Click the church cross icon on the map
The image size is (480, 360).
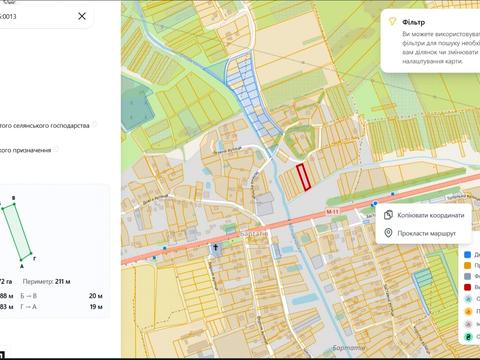pyautogui.click(x=216, y=248)
